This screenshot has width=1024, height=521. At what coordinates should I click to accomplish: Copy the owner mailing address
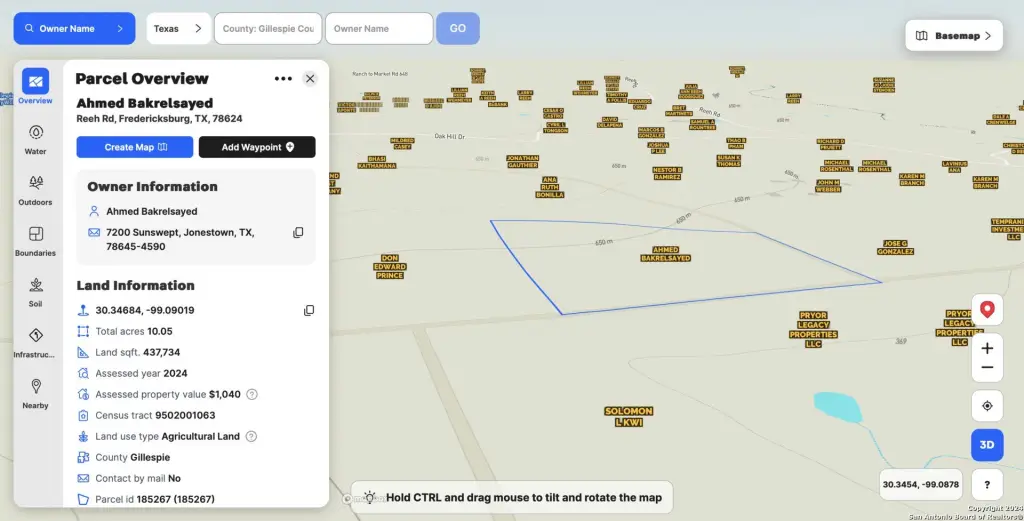click(x=298, y=233)
